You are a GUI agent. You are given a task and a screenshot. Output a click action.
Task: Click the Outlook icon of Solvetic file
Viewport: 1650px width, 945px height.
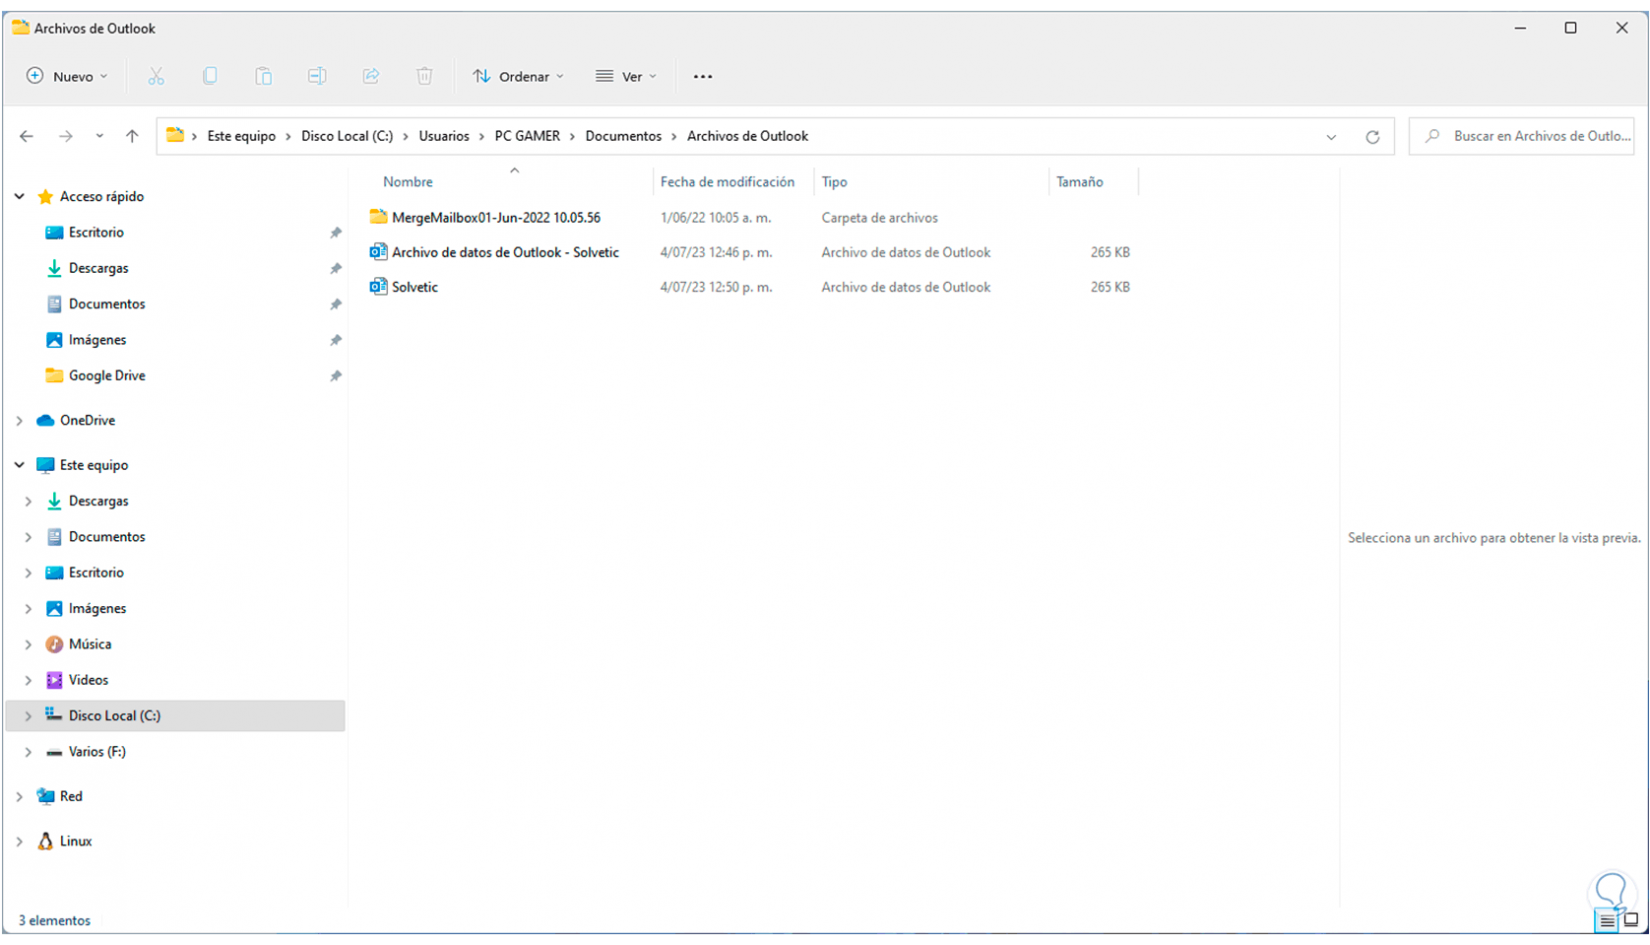click(x=378, y=287)
